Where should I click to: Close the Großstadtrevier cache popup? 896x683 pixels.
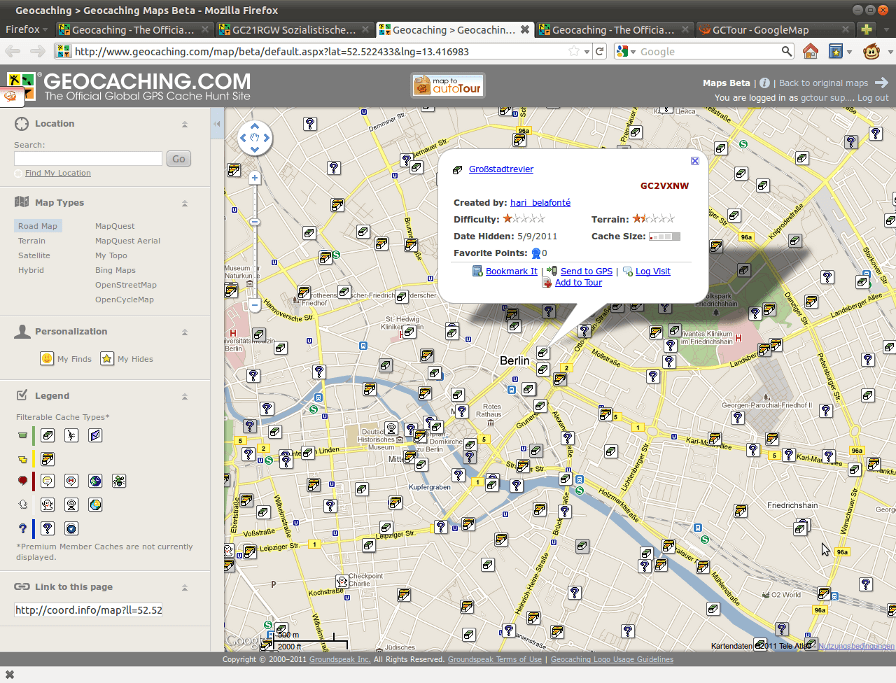(x=695, y=161)
